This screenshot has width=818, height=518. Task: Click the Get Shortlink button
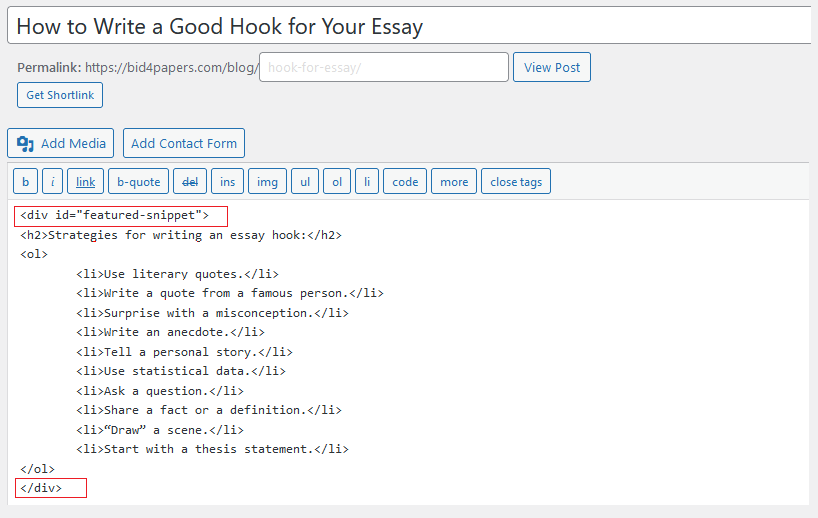pyautogui.click(x=60, y=95)
